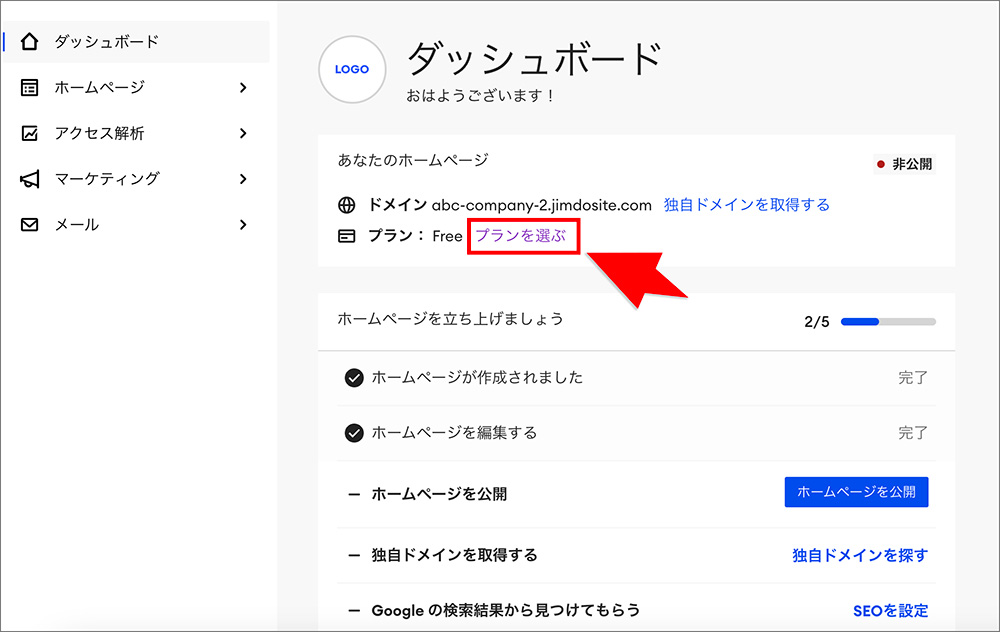The width and height of the screenshot is (1000, 632).
Task: Open the メール sidebar item
Action: click(136, 224)
